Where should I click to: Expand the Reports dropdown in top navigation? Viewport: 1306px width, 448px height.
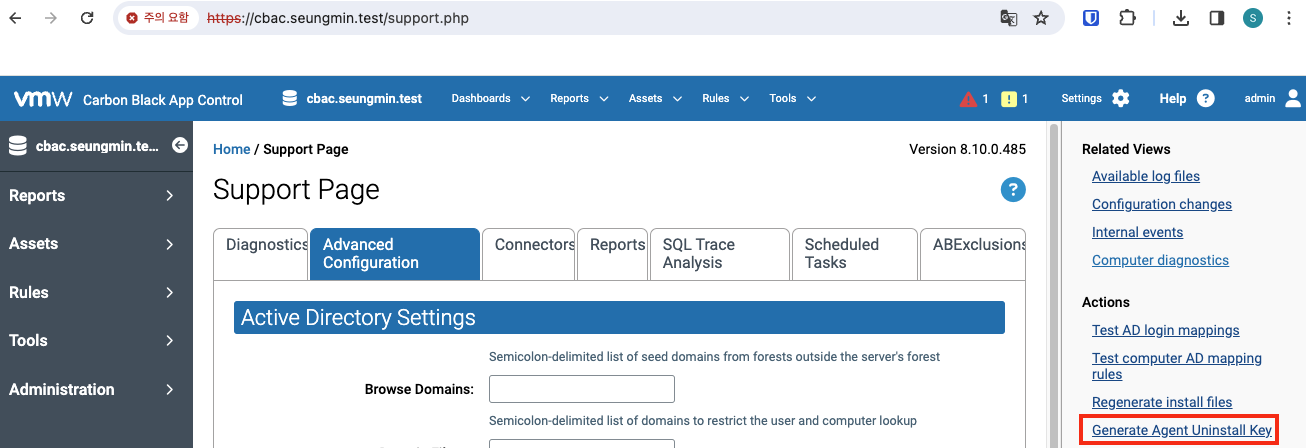pyautogui.click(x=579, y=98)
